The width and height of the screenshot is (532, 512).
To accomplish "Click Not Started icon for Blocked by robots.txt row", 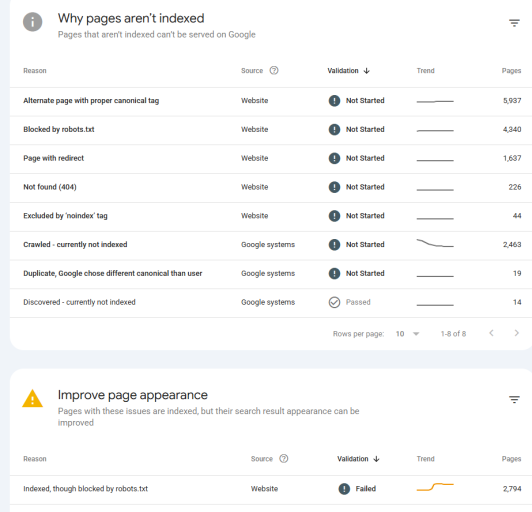I will click(334, 129).
